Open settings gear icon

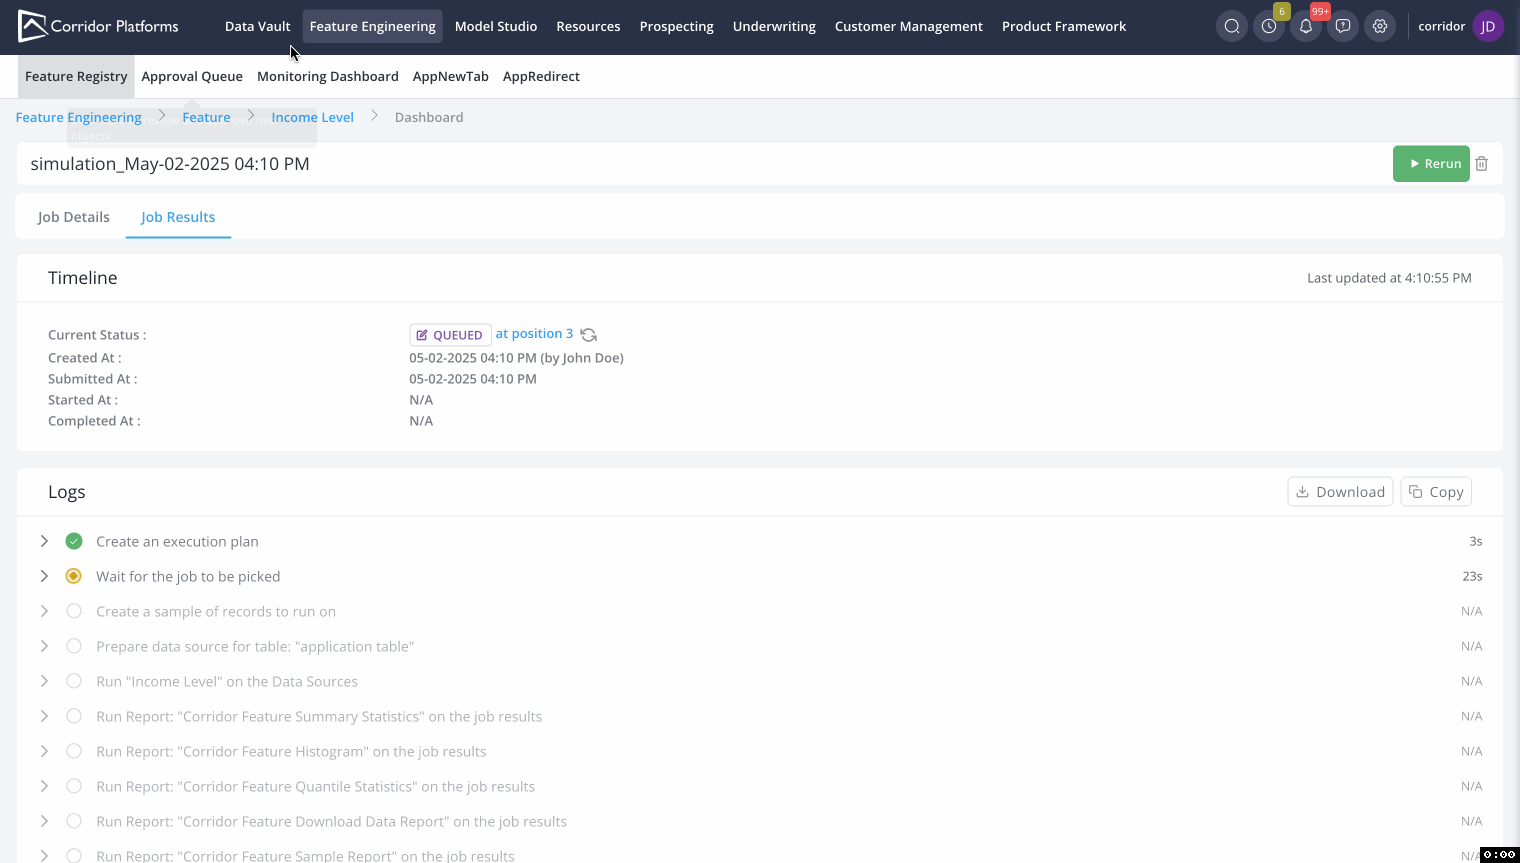tap(1380, 27)
